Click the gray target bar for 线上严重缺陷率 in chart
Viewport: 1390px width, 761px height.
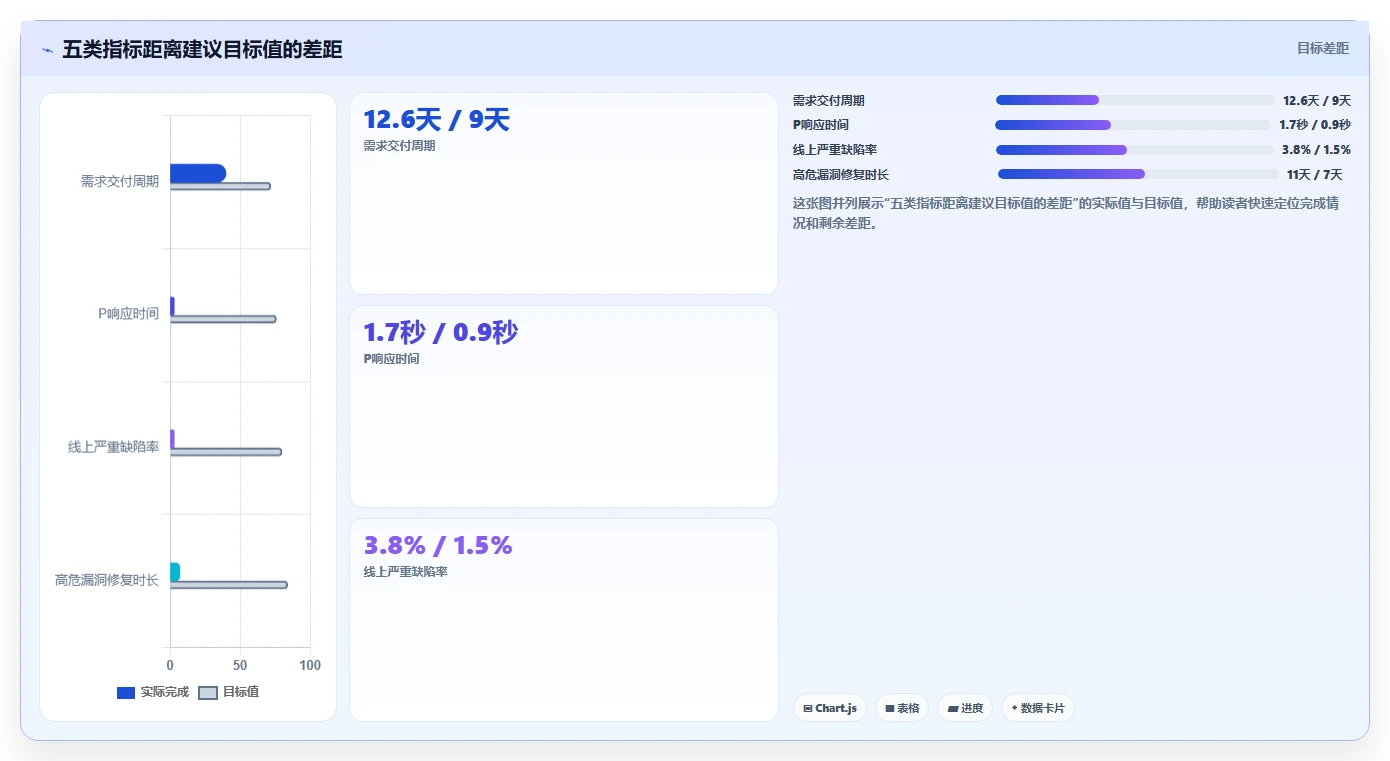(226, 452)
